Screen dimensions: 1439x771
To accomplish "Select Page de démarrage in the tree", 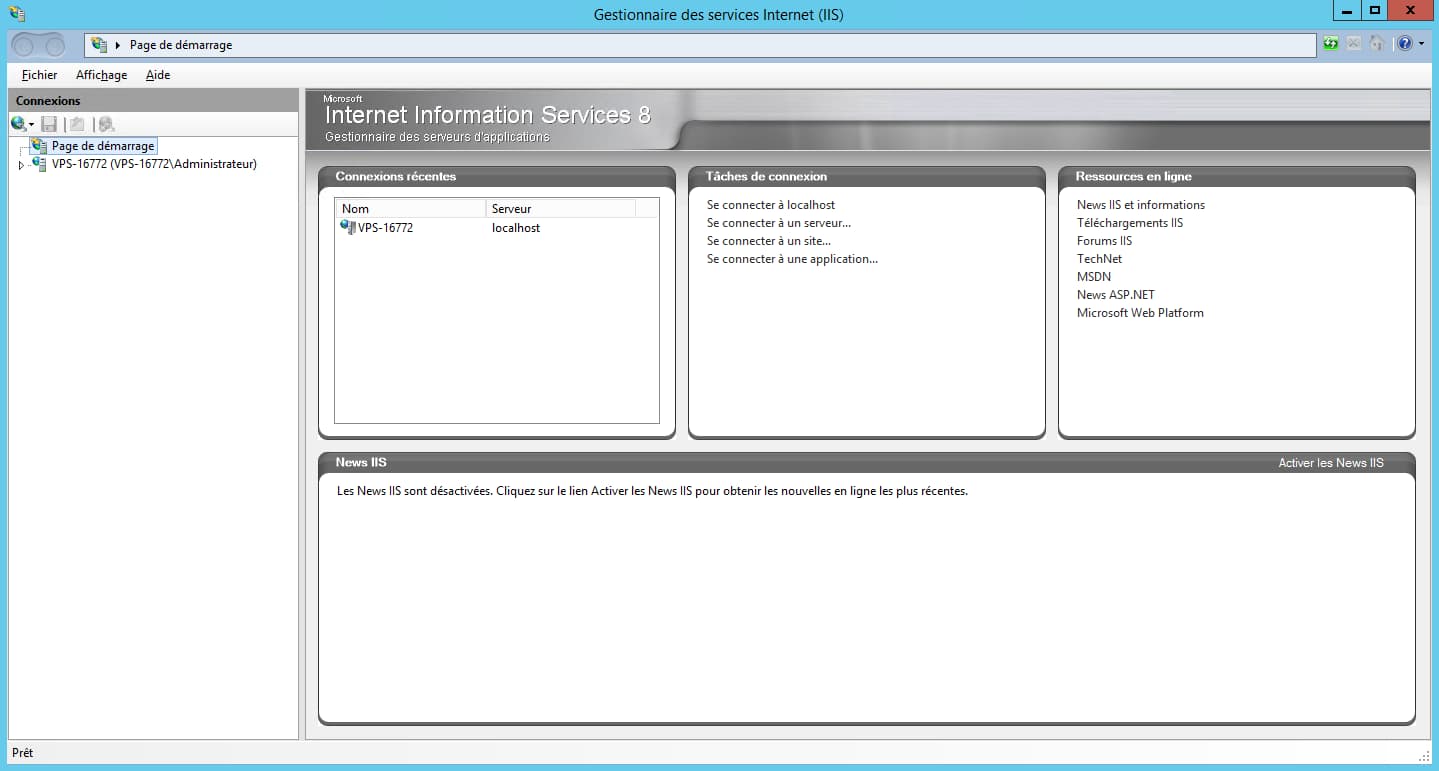I will point(102,146).
